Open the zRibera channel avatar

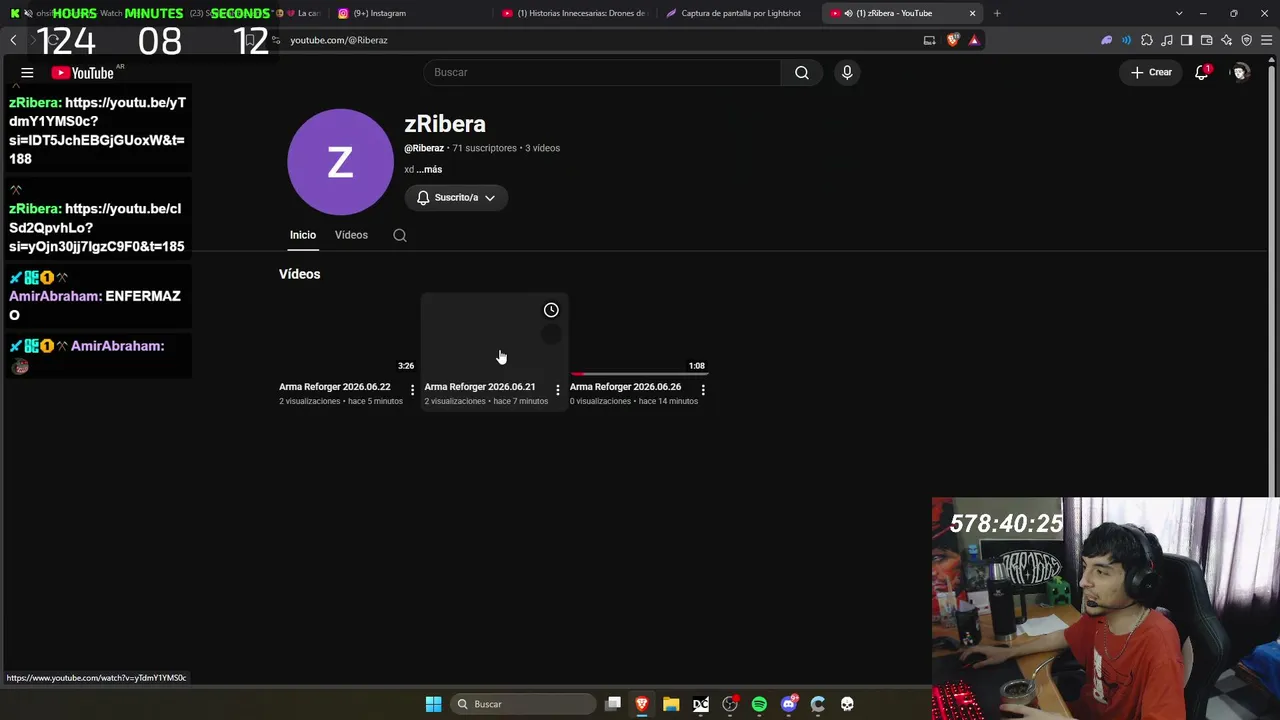pos(340,162)
